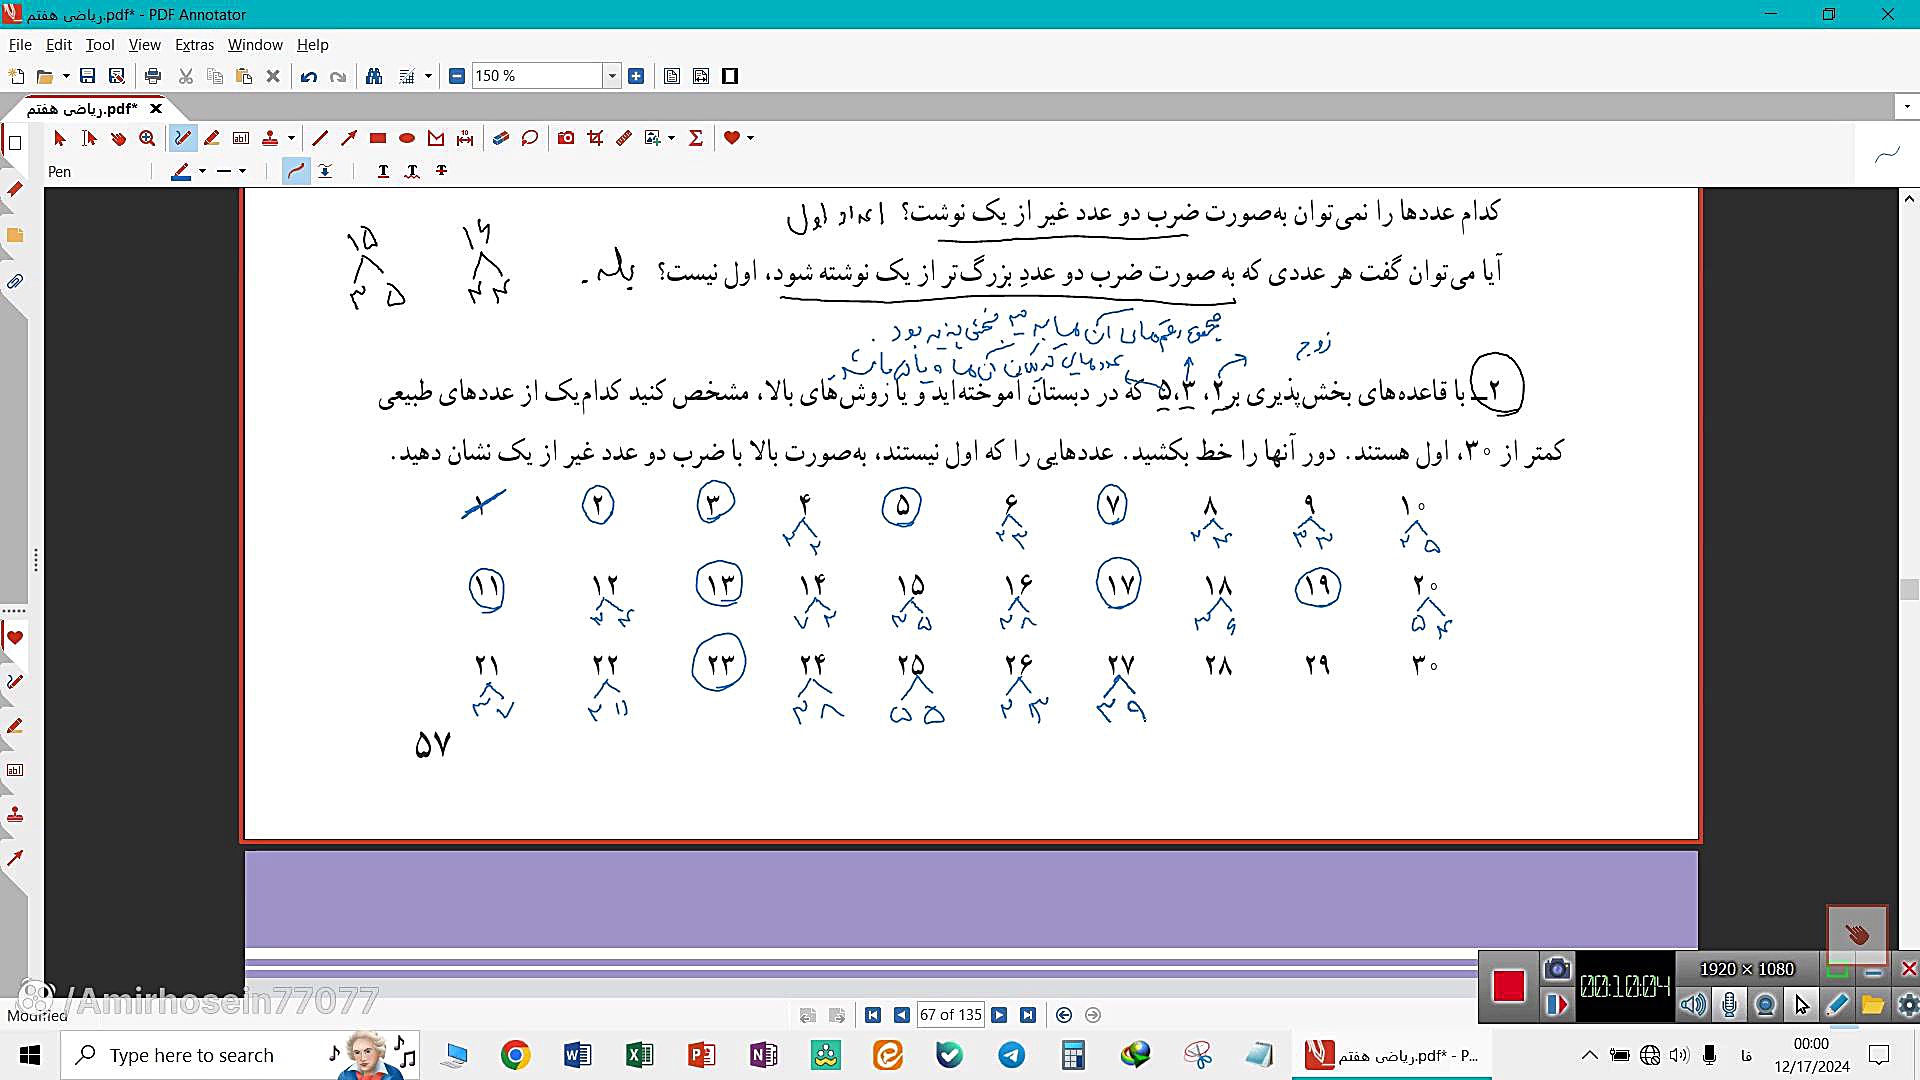Toggle pen smoothing curve option
Screen dimensions: 1920x1080
pos(296,172)
